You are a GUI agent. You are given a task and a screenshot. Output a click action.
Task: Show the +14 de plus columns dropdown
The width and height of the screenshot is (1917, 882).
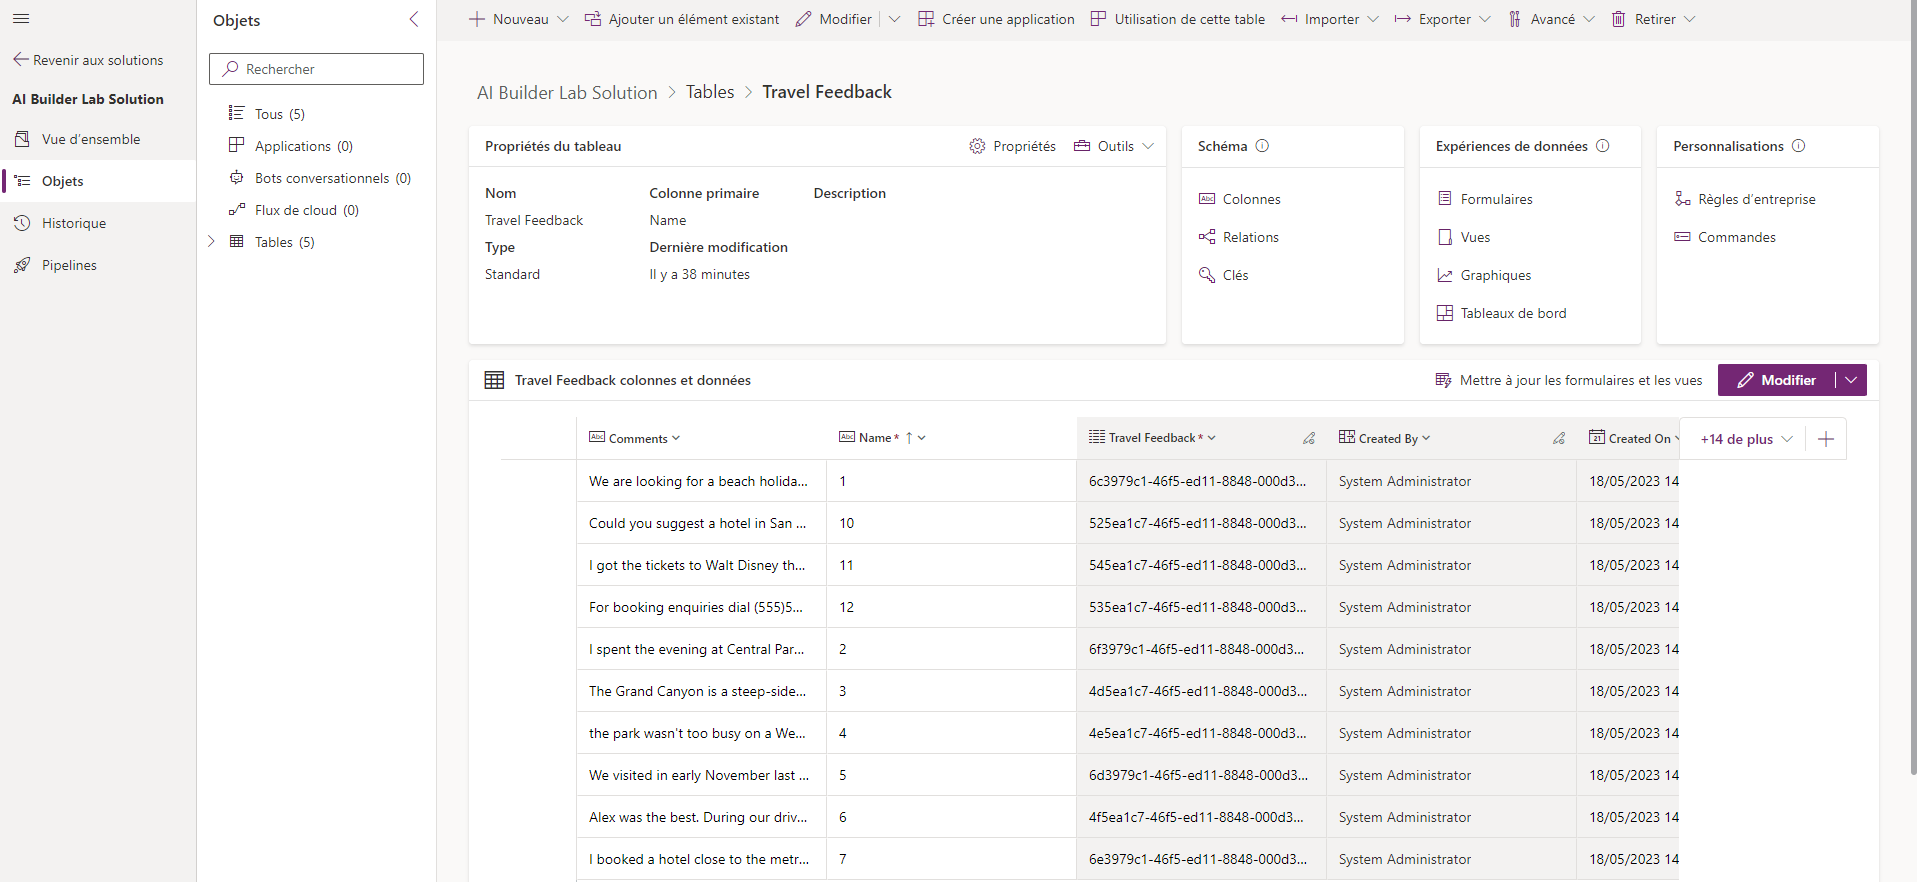(x=1746, y=439)
